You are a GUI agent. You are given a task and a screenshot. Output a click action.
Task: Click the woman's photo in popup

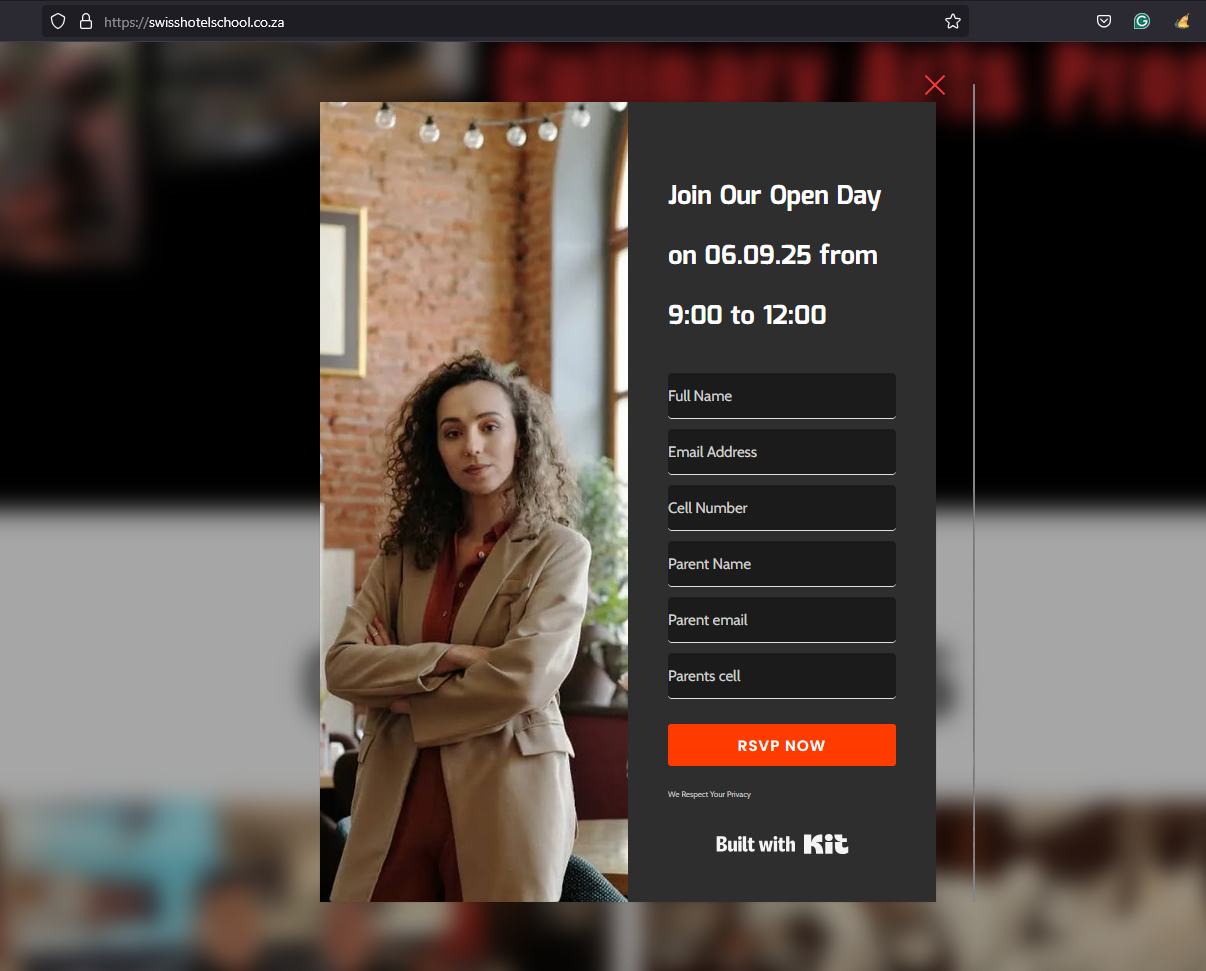(474, 502)
